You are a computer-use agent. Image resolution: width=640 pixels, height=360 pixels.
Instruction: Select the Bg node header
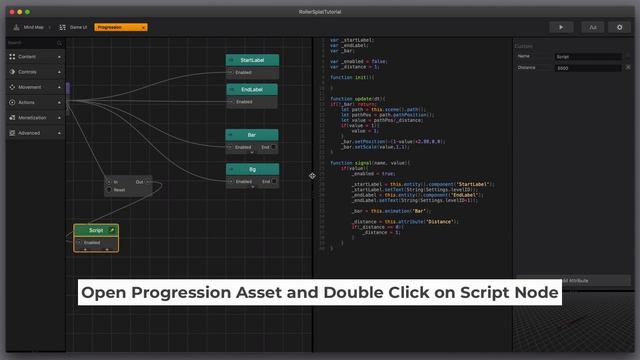(x=252, y=169)
